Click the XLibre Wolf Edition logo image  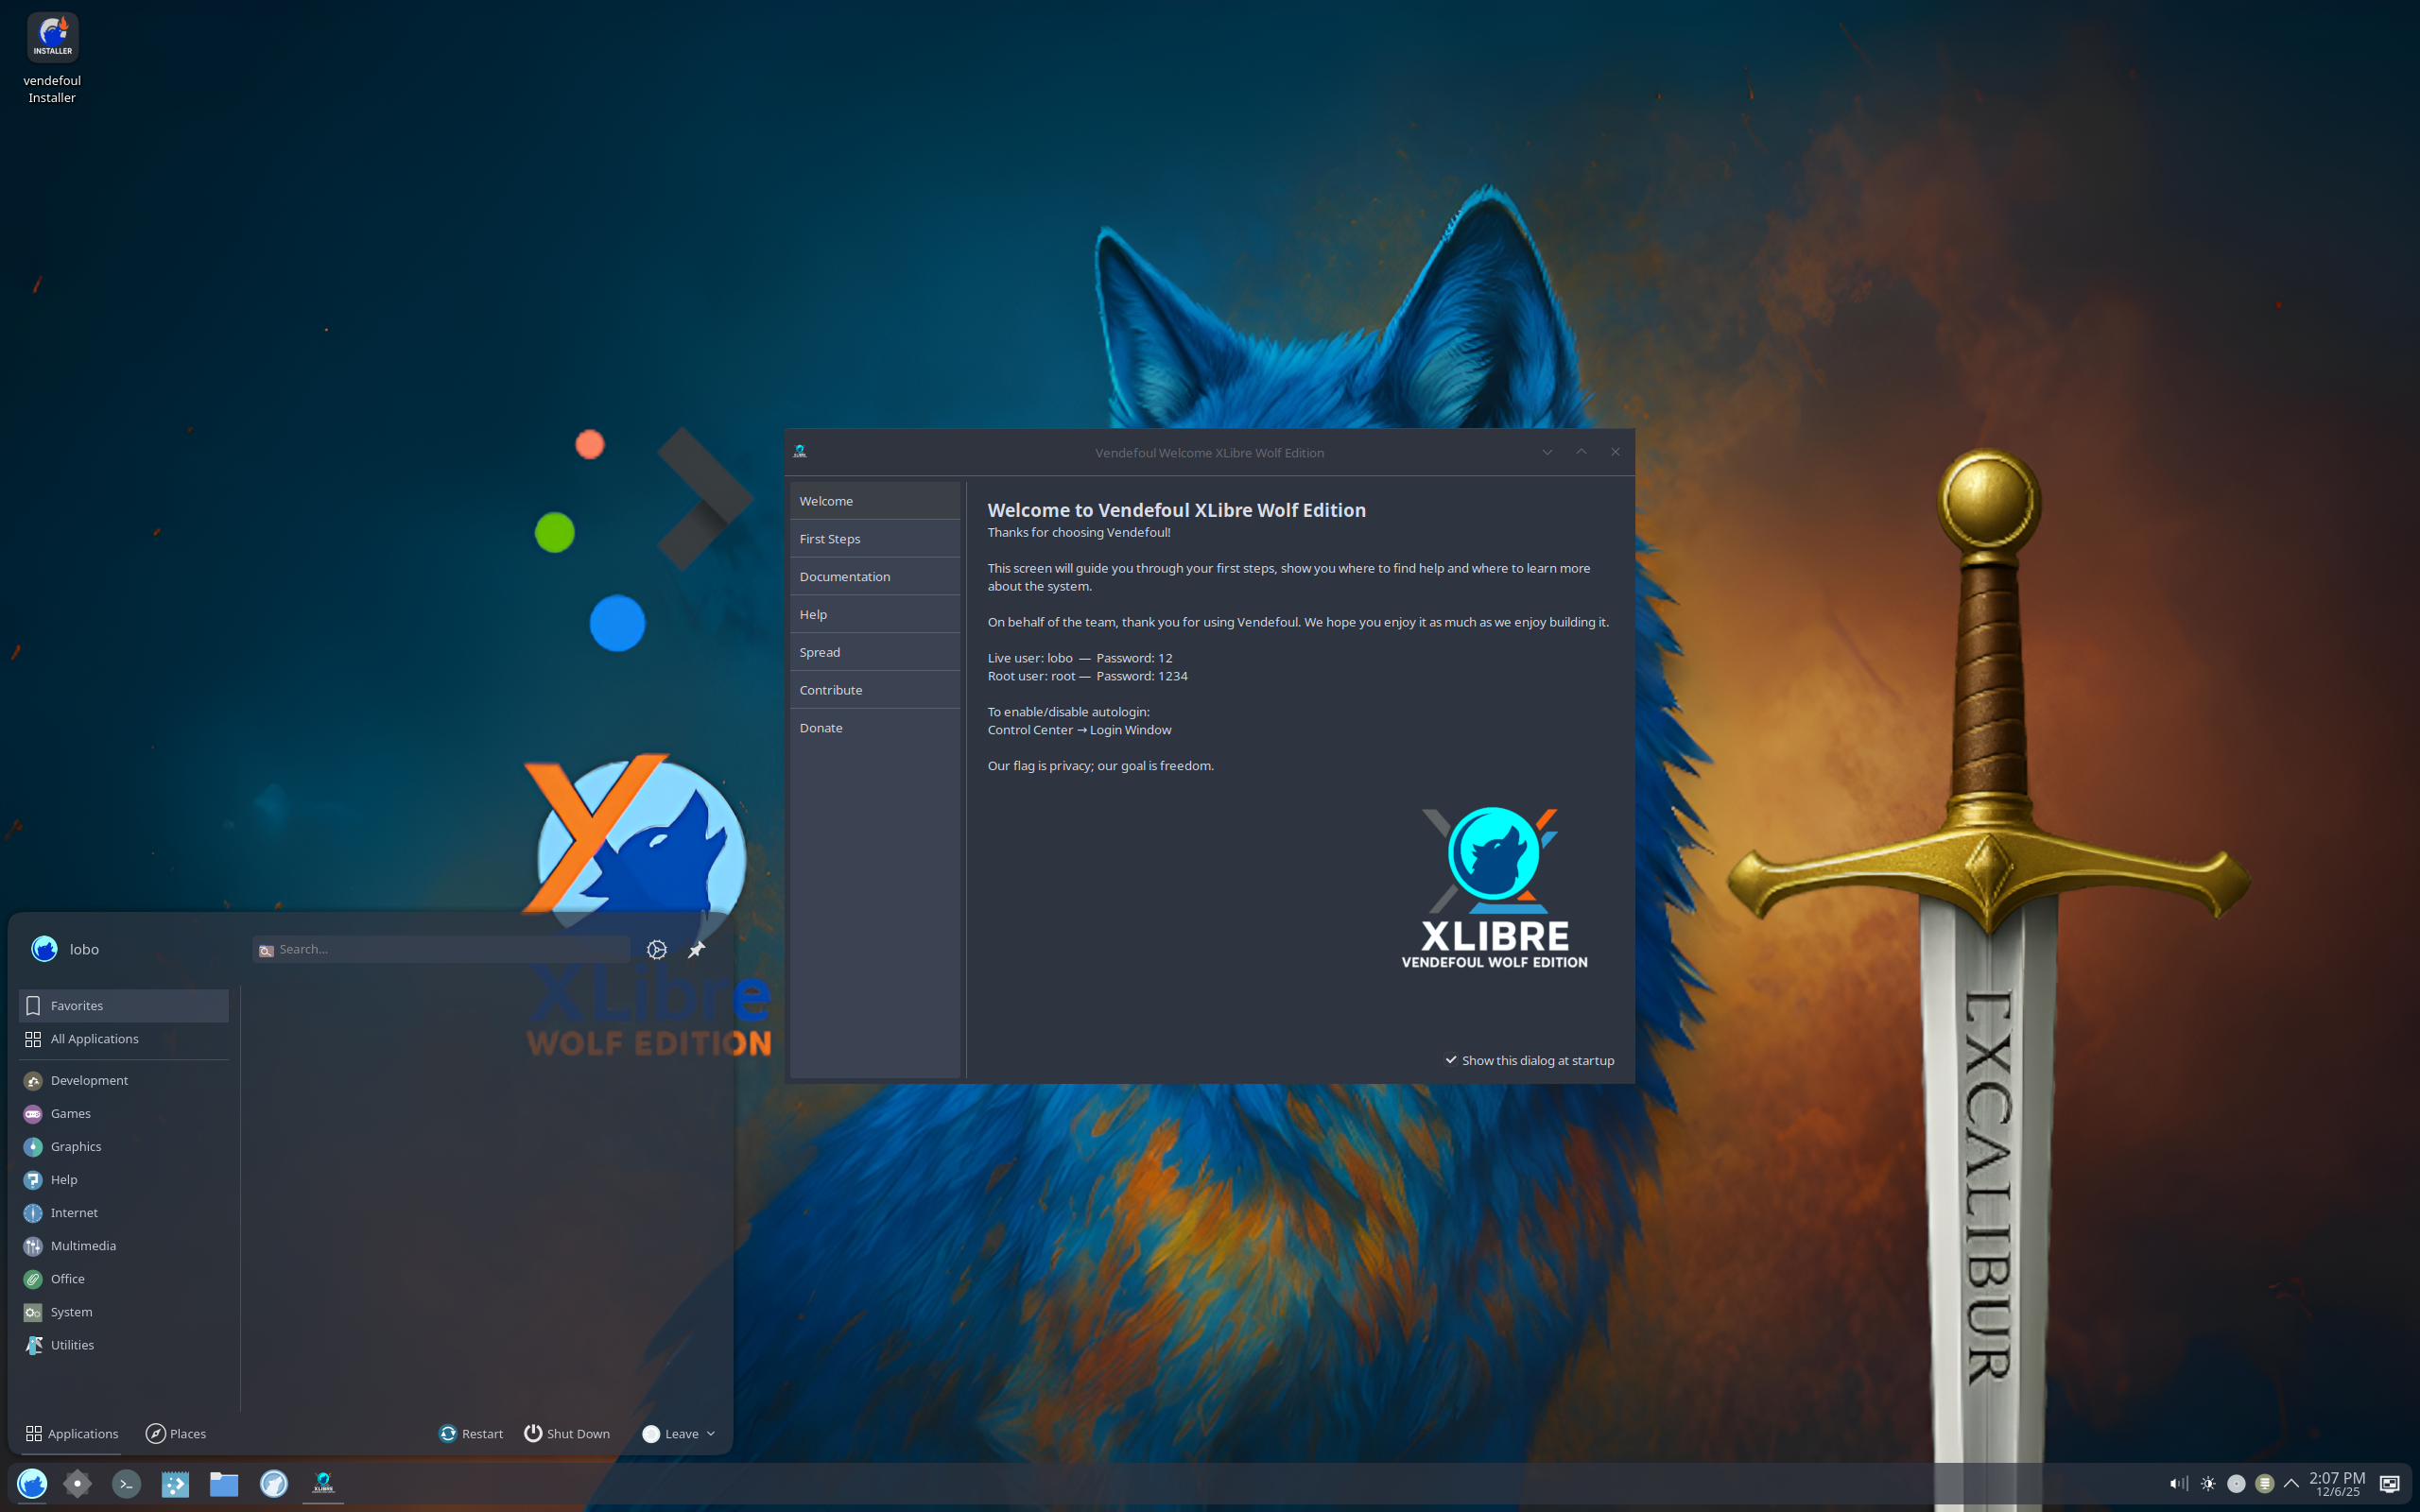(x=1494, y=888)
